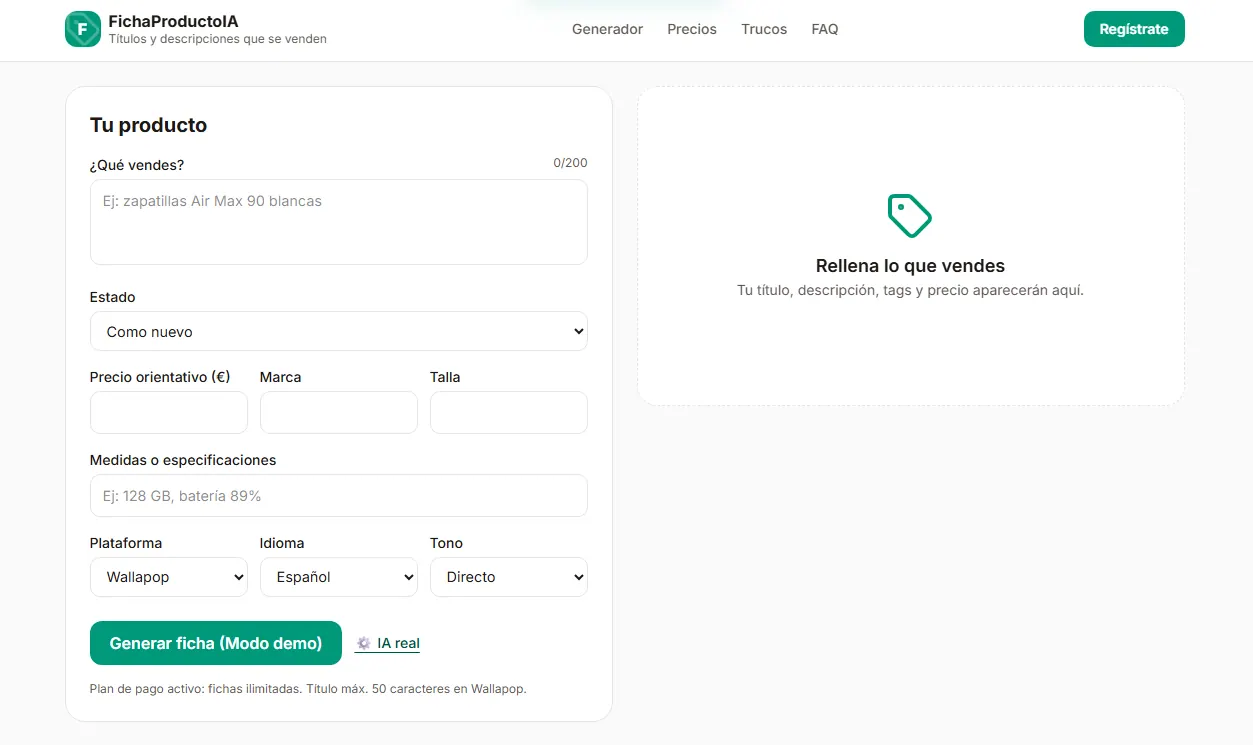Viewport: 1253px width, 745px height.
Task: Click Generar ficha (Modo demo) button
Action: pyautogui.click(x=216, y=643)
